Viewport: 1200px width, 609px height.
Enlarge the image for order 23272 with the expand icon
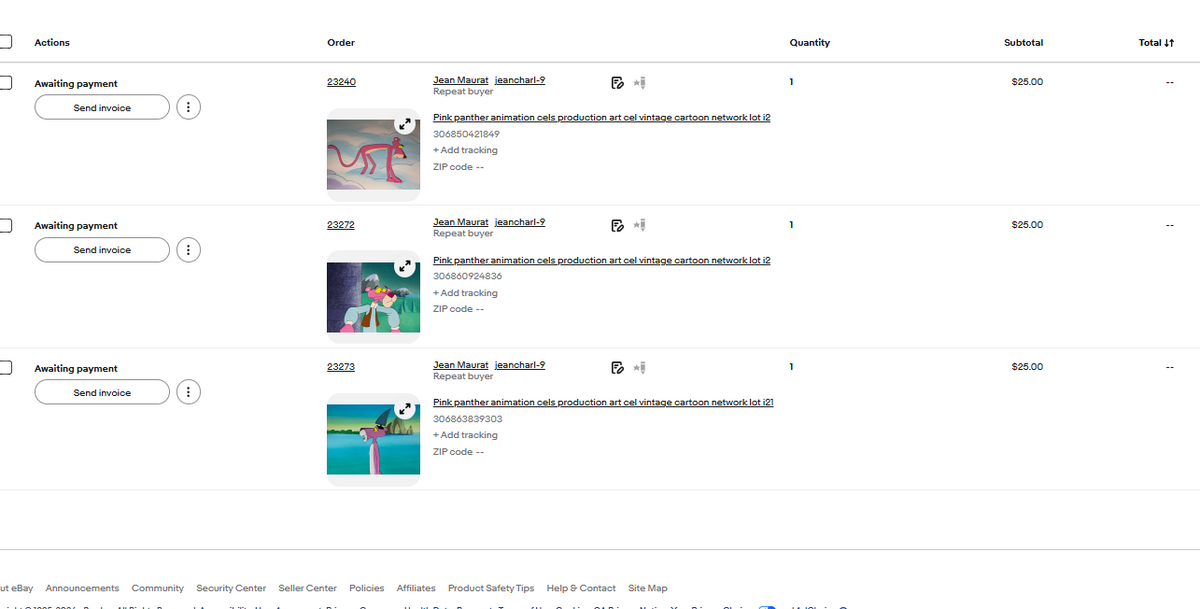point(404,267)
